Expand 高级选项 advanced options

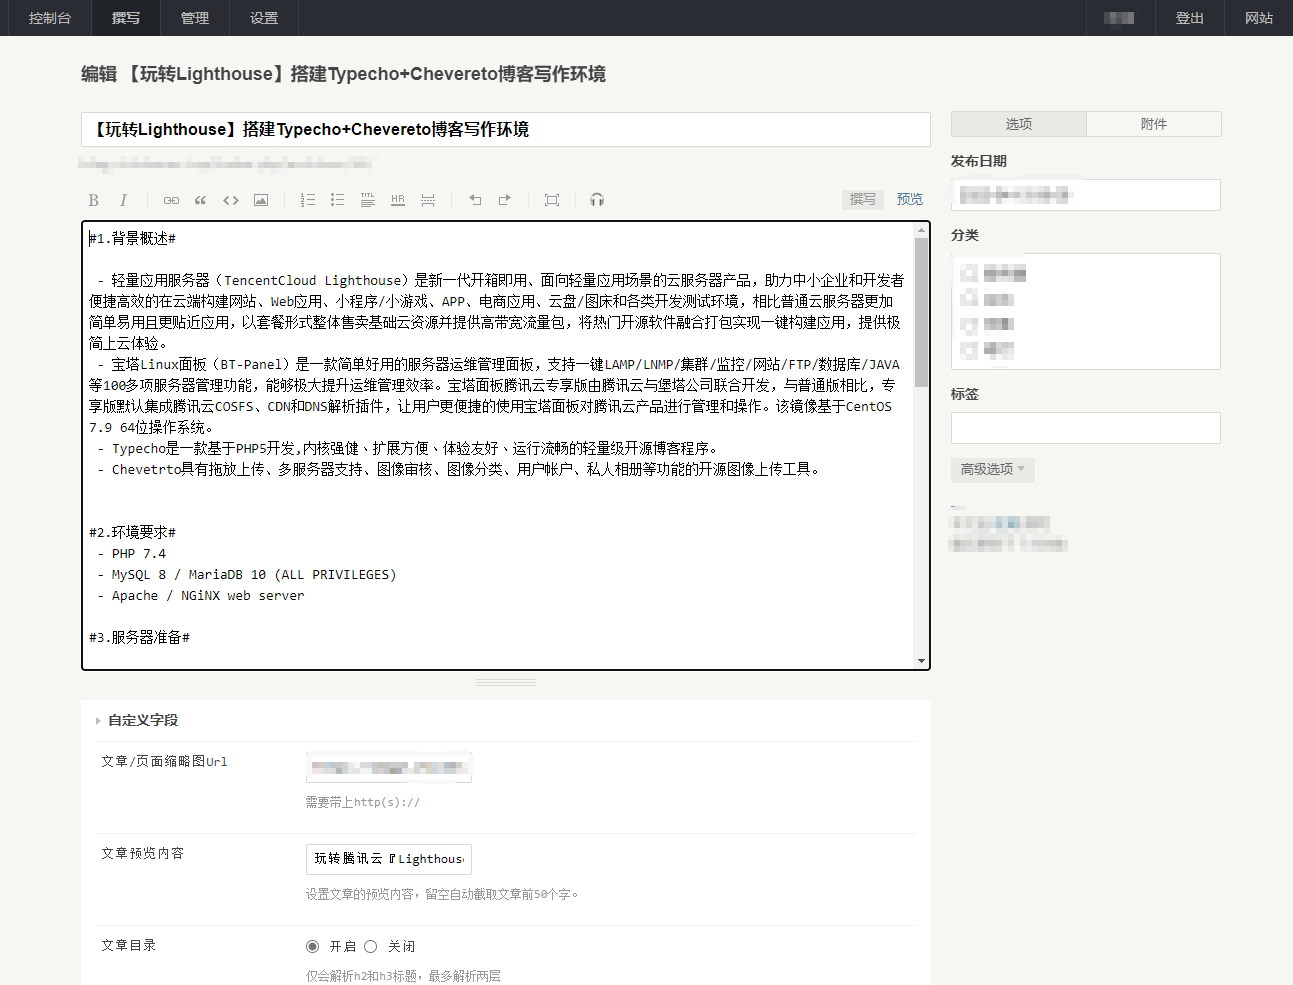[x=993, y=469]
